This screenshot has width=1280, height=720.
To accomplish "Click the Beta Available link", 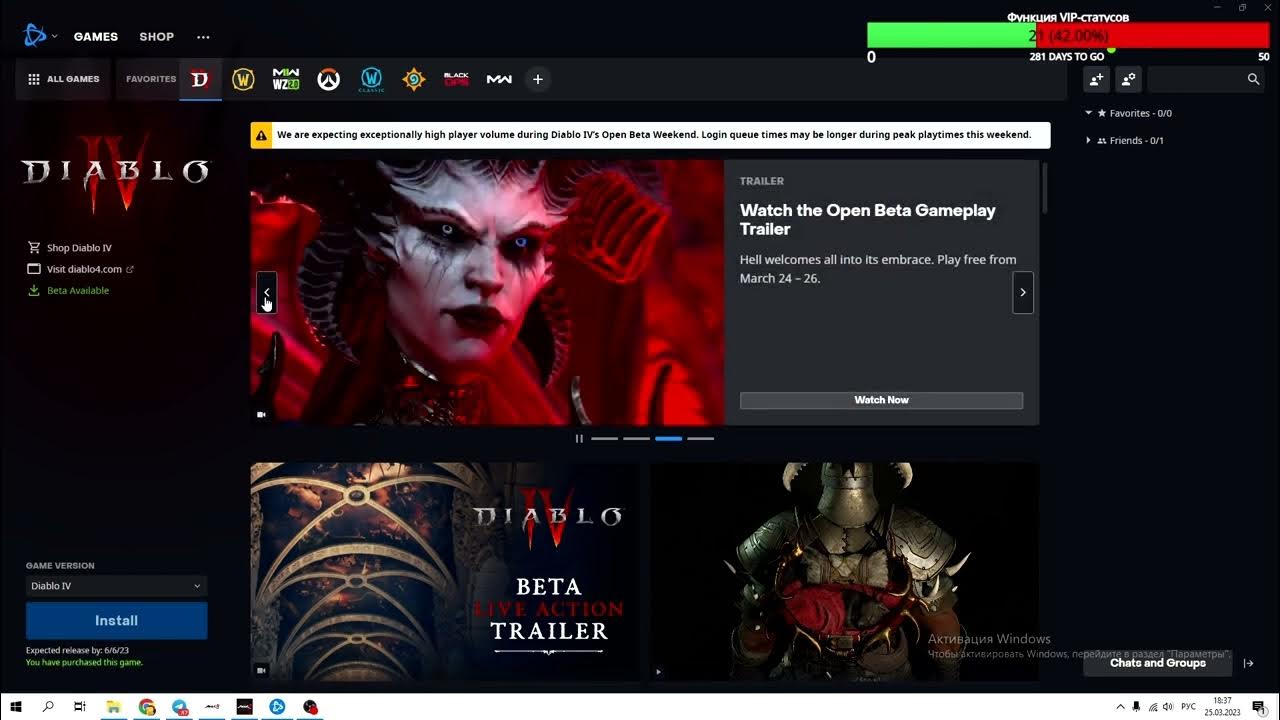I will pos(78,291).
